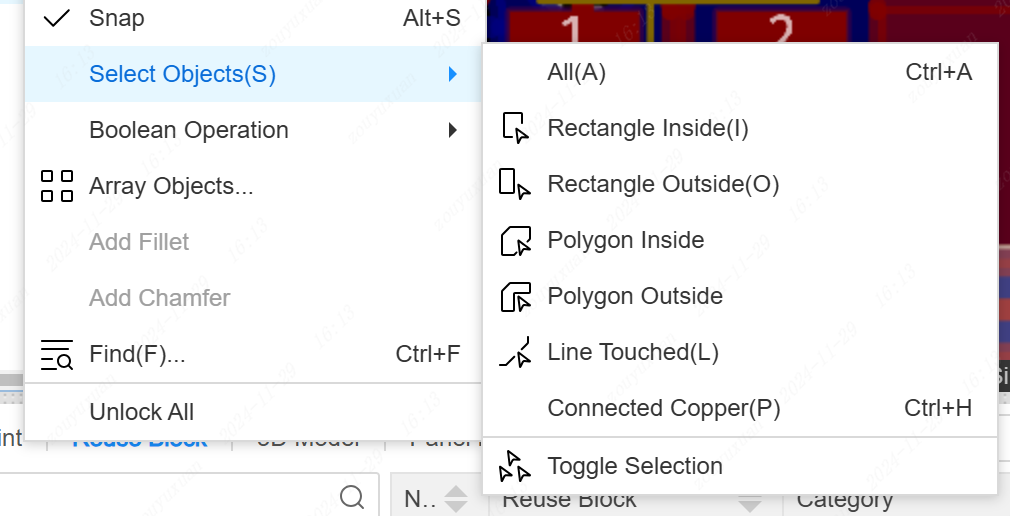Activate the Line Touched icon
The height and width of the screenshot is (516, 1010).
514,352
